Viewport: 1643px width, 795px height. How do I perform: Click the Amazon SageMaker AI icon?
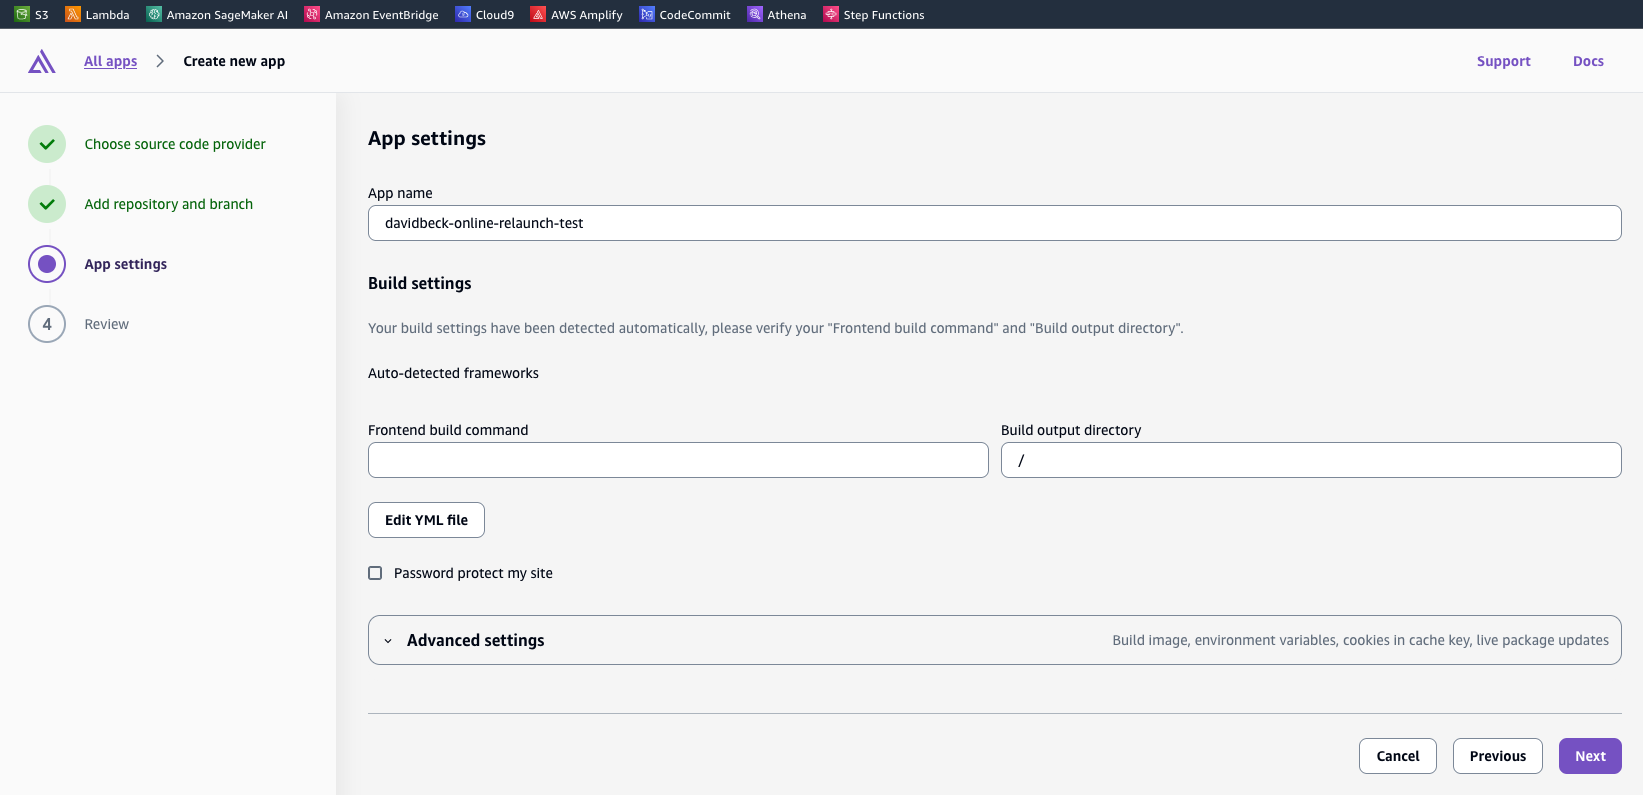point(154,14)
